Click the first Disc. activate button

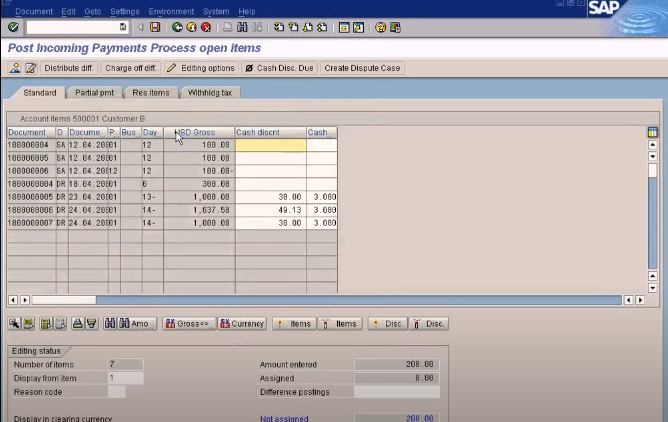pos(388,324)
